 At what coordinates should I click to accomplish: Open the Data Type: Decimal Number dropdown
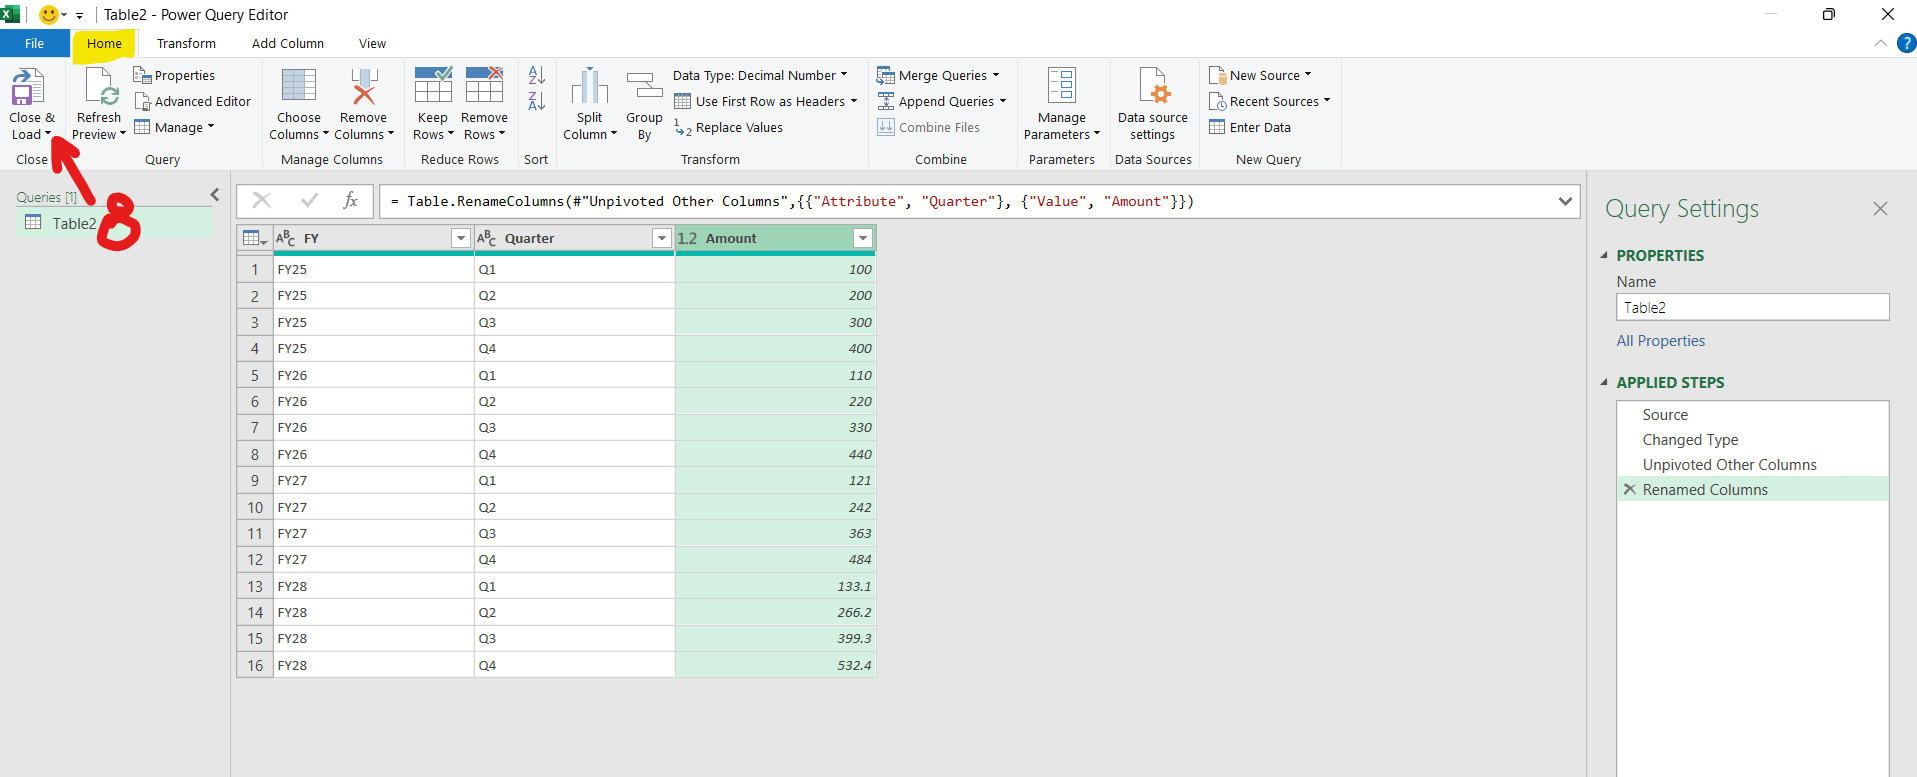click(760, 75)
